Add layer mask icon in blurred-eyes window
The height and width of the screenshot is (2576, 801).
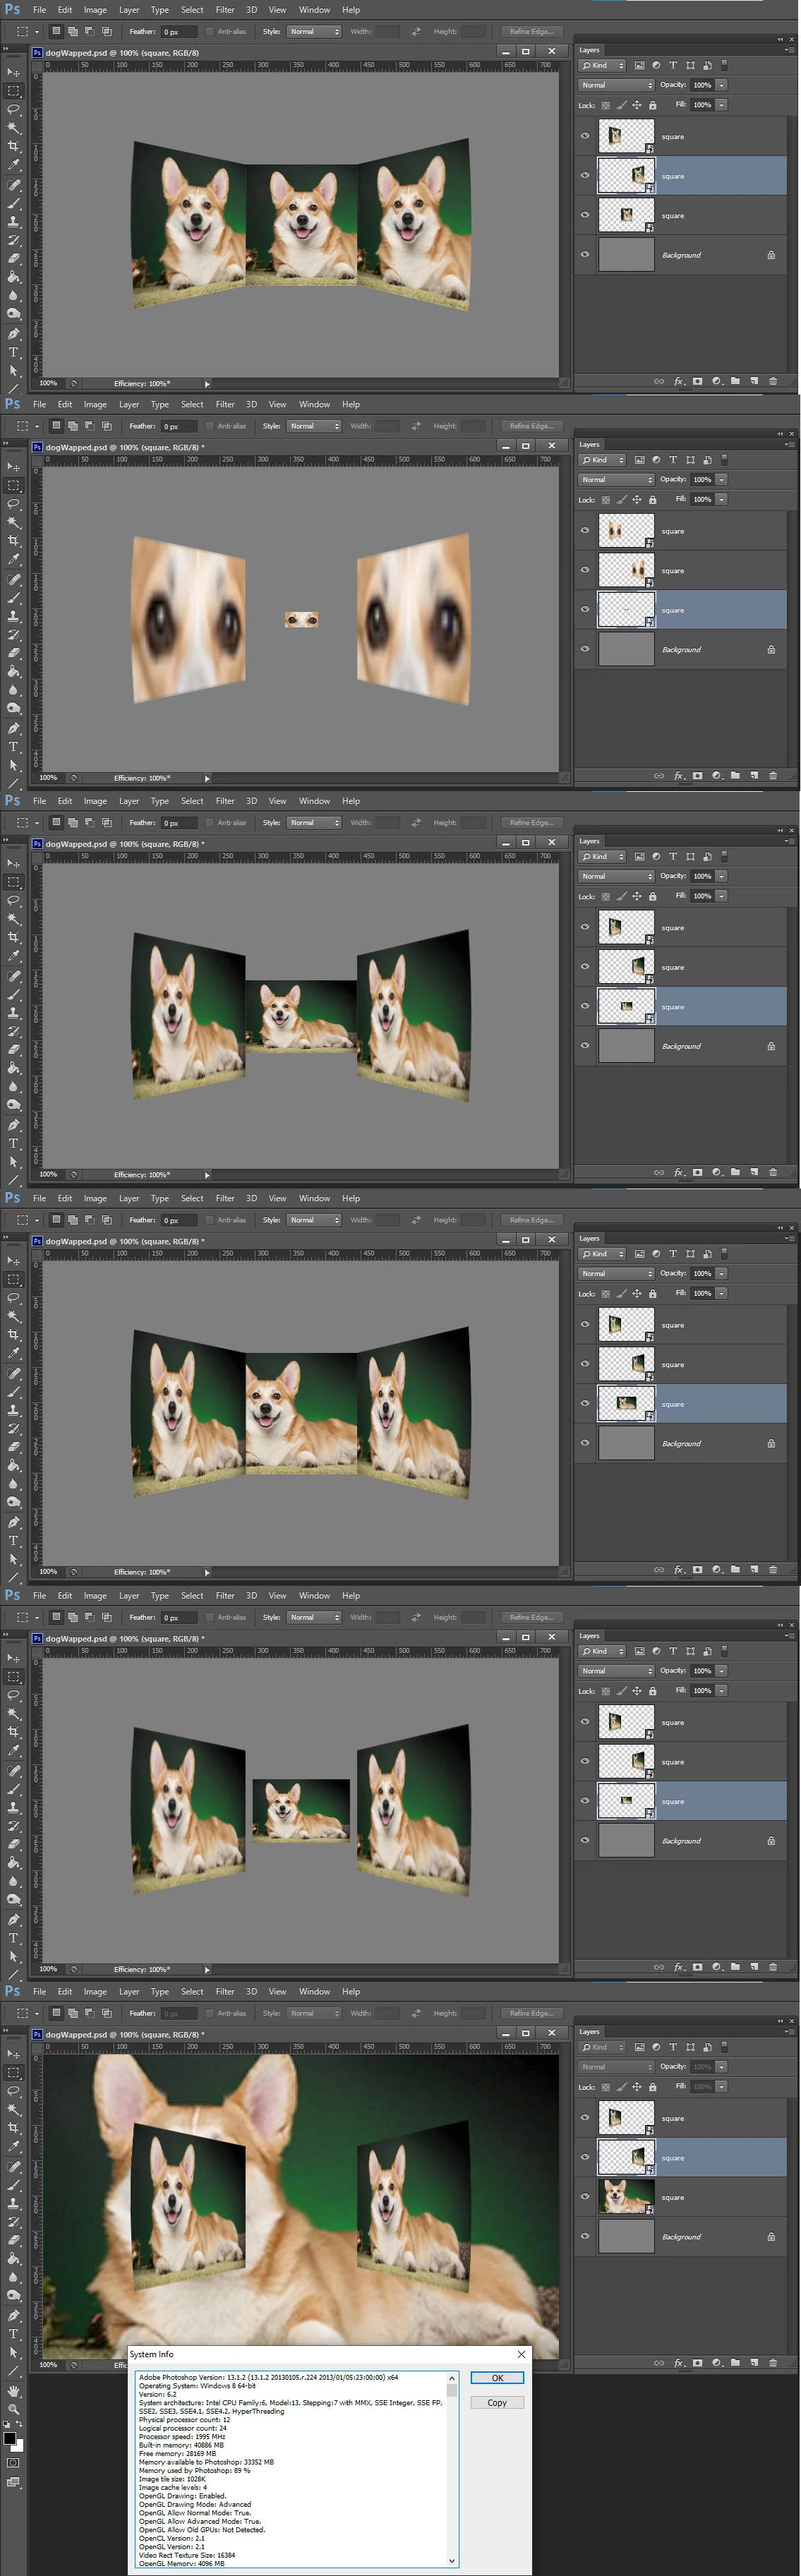697,775
